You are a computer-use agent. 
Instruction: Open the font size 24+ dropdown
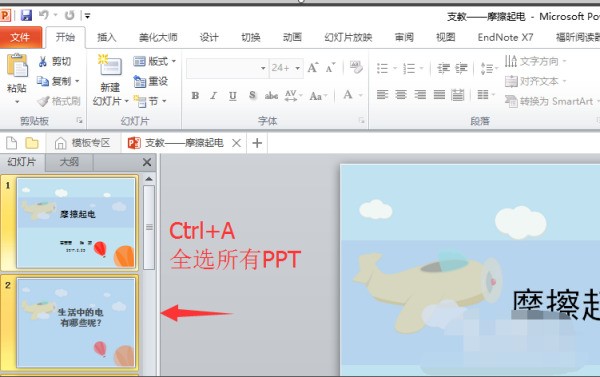coord(297,68)
